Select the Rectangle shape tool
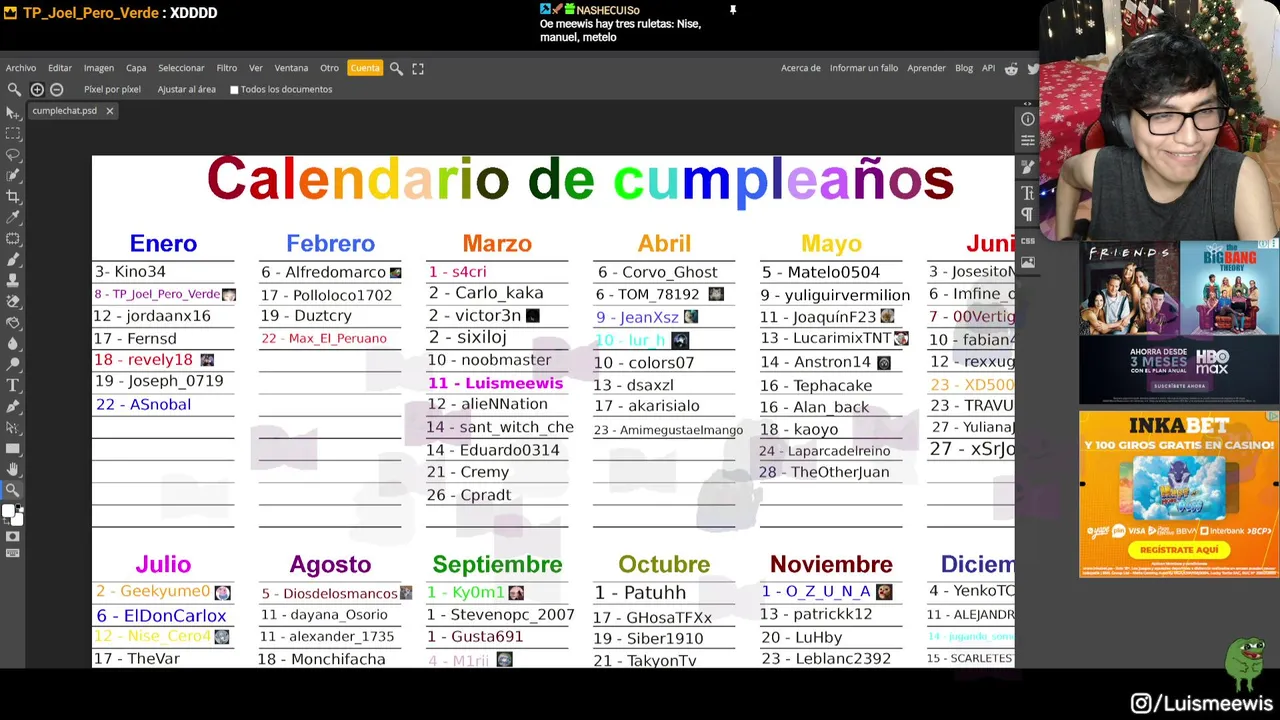The width and height of the screenshot is (1280, 720). (x=13, y=448)
